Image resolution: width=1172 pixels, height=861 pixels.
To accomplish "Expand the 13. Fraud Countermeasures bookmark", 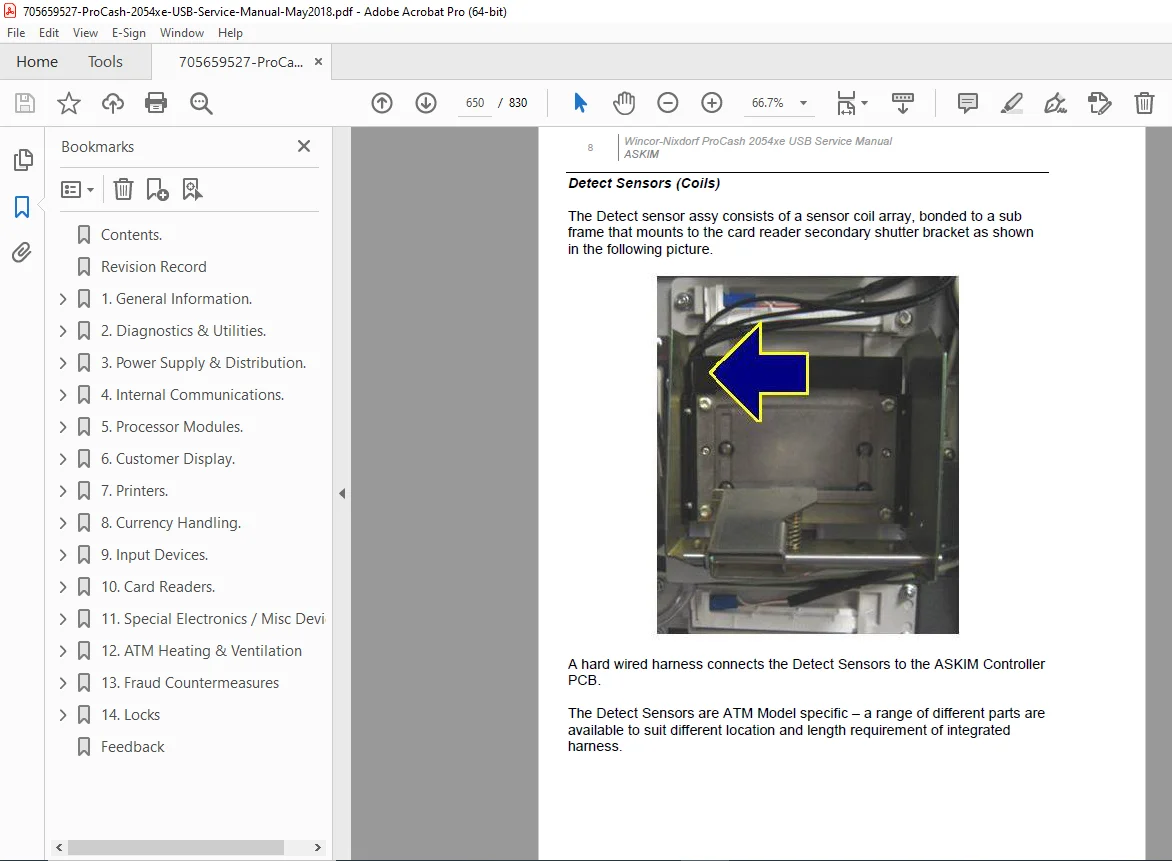I will 63,683.
